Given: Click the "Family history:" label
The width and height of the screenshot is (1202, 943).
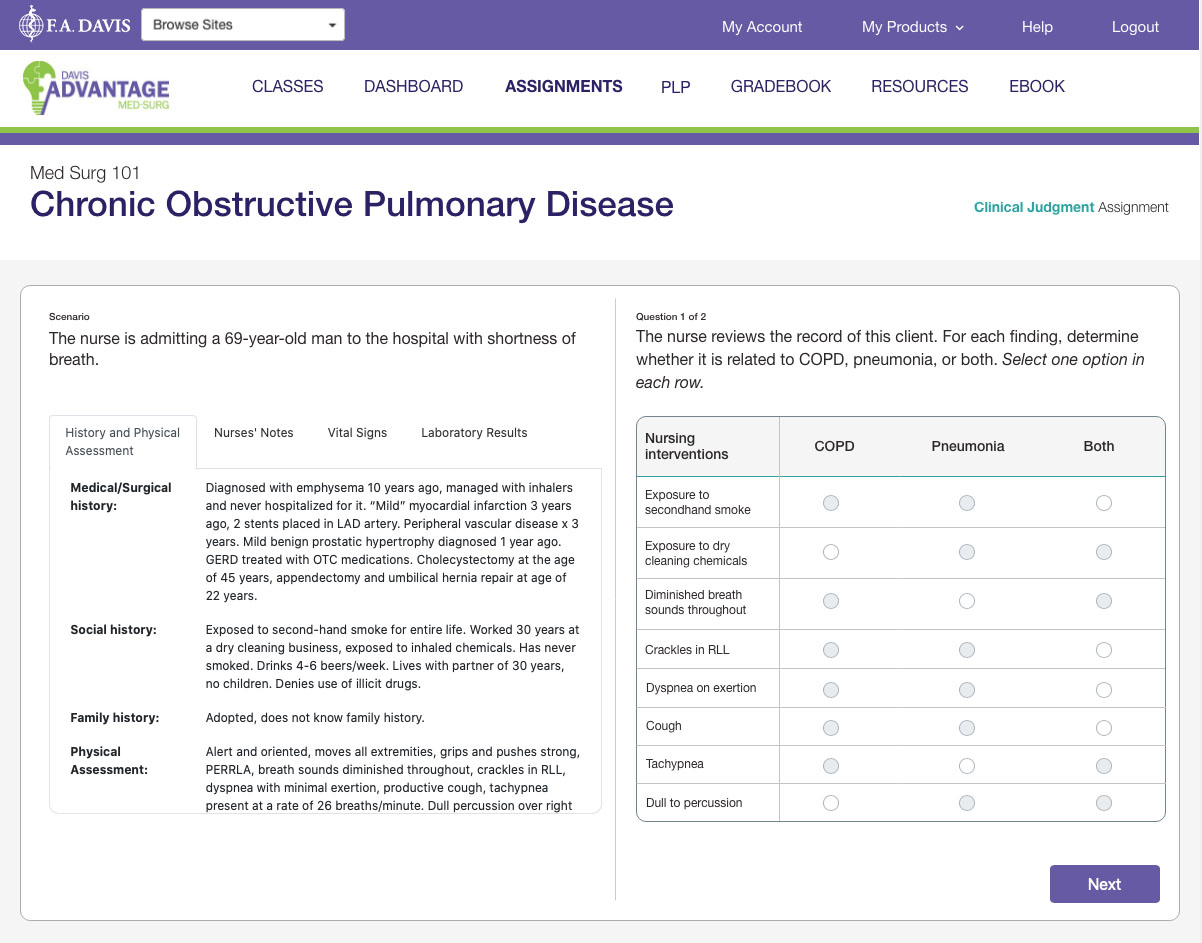Looking at the screenshot, I should click(x=115, y=718).
